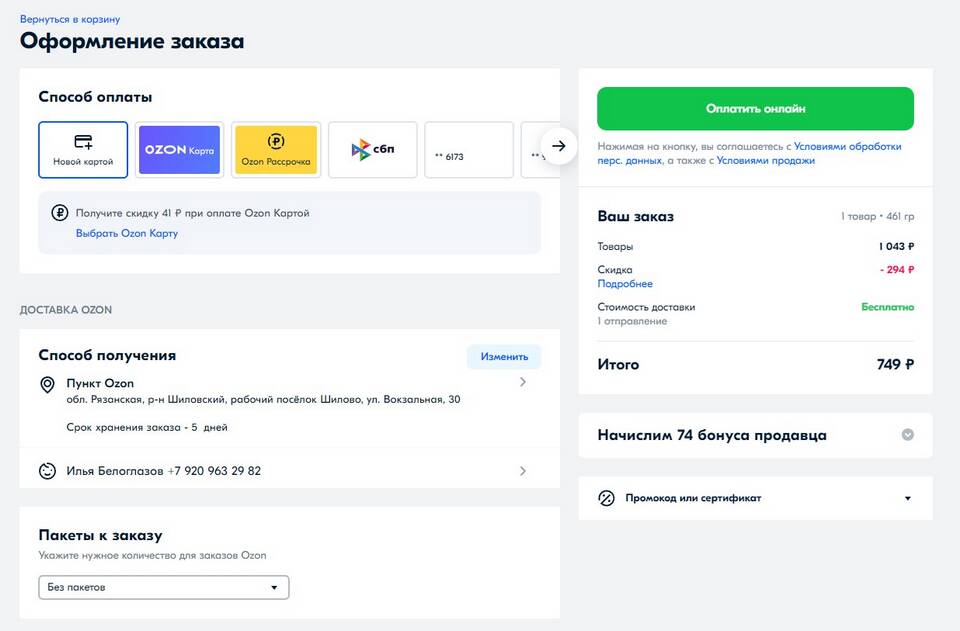Select saved card ending in 6173
The image size is (960, 631).
[x=469, y=150]
